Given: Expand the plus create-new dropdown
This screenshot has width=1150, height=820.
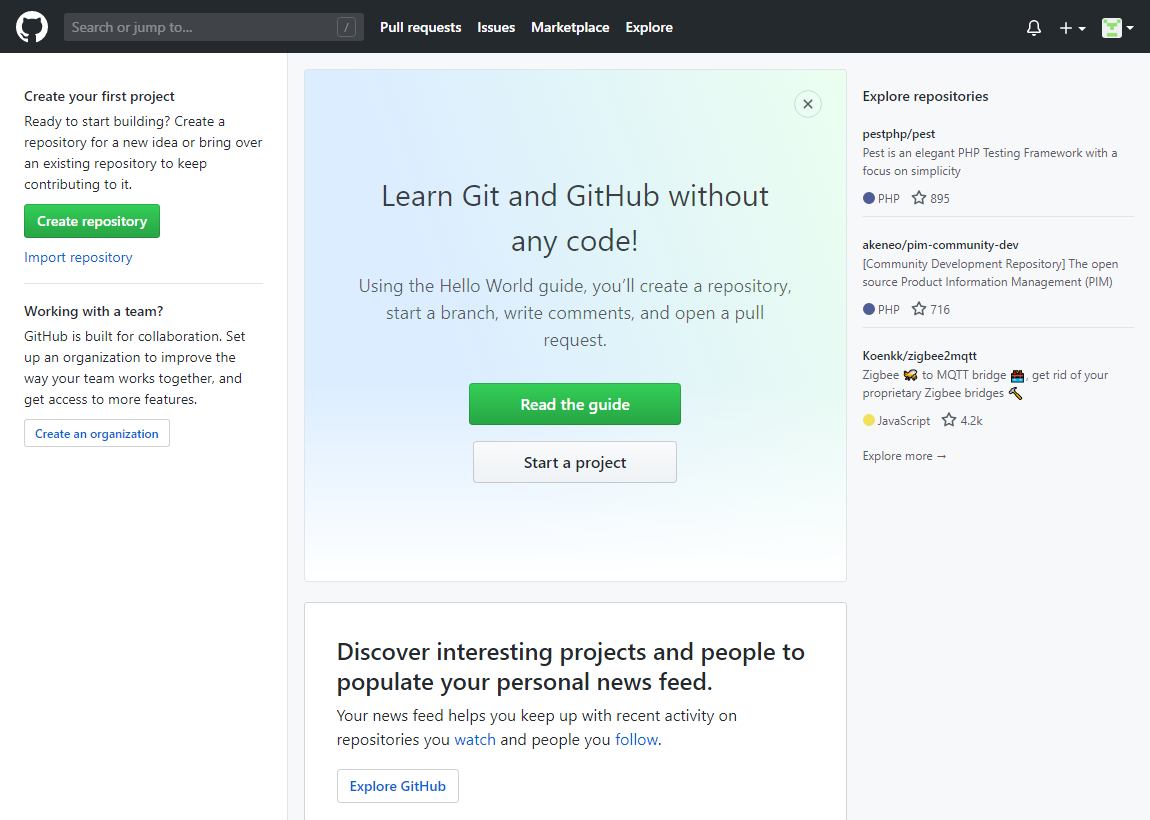Looking at the screenshot, I should coord(1072,28).
